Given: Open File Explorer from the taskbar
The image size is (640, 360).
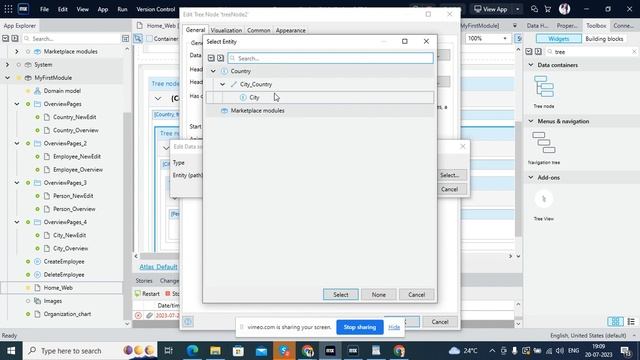Looking at the screenshot, I should tap(215, 351).
